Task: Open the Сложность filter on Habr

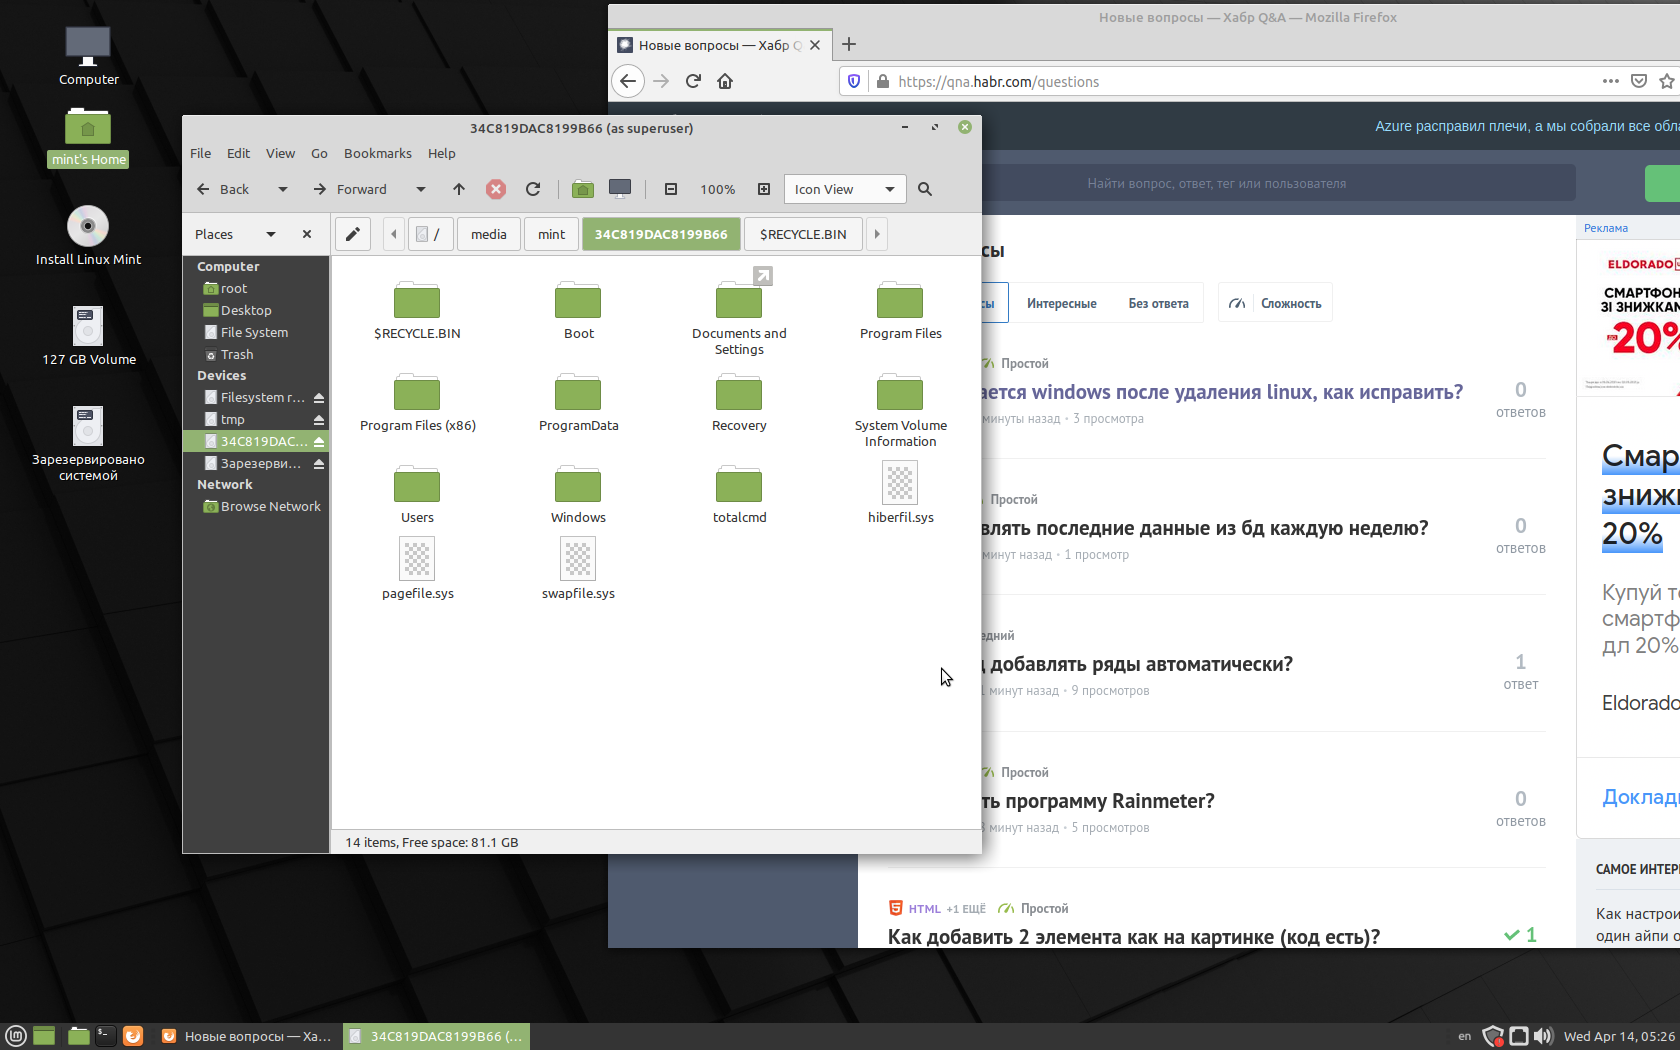Action: (x=1276, y=303)
